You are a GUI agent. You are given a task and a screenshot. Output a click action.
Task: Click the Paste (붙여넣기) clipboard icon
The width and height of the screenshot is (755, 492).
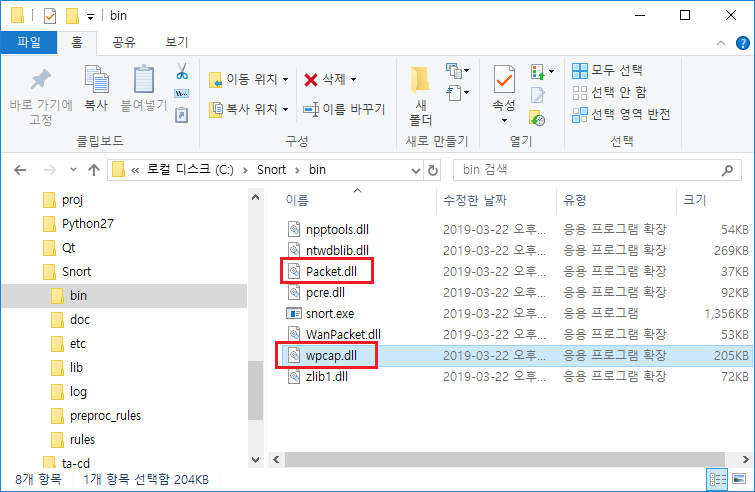pyautogui.click(x=144, y=80)
